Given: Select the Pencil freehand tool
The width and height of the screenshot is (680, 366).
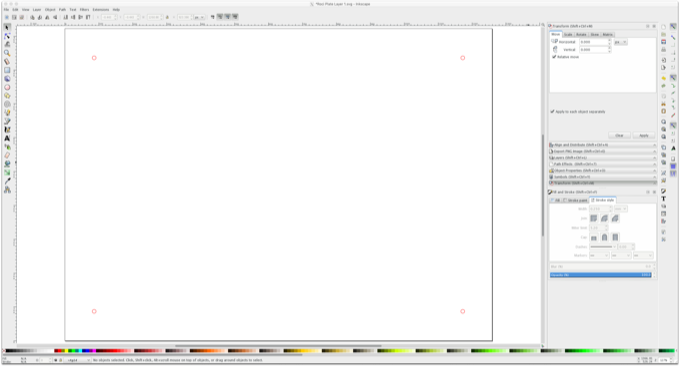Looking at the screenshot, I should point(7,113).
